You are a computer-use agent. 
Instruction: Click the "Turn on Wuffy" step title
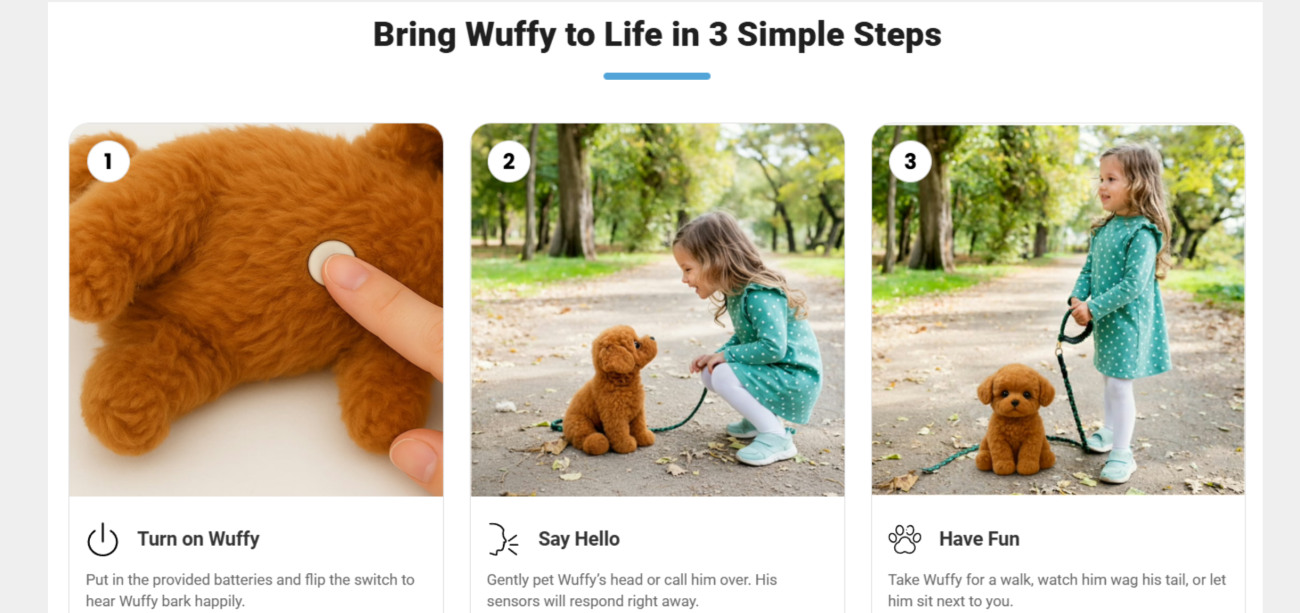coord(198,539)
